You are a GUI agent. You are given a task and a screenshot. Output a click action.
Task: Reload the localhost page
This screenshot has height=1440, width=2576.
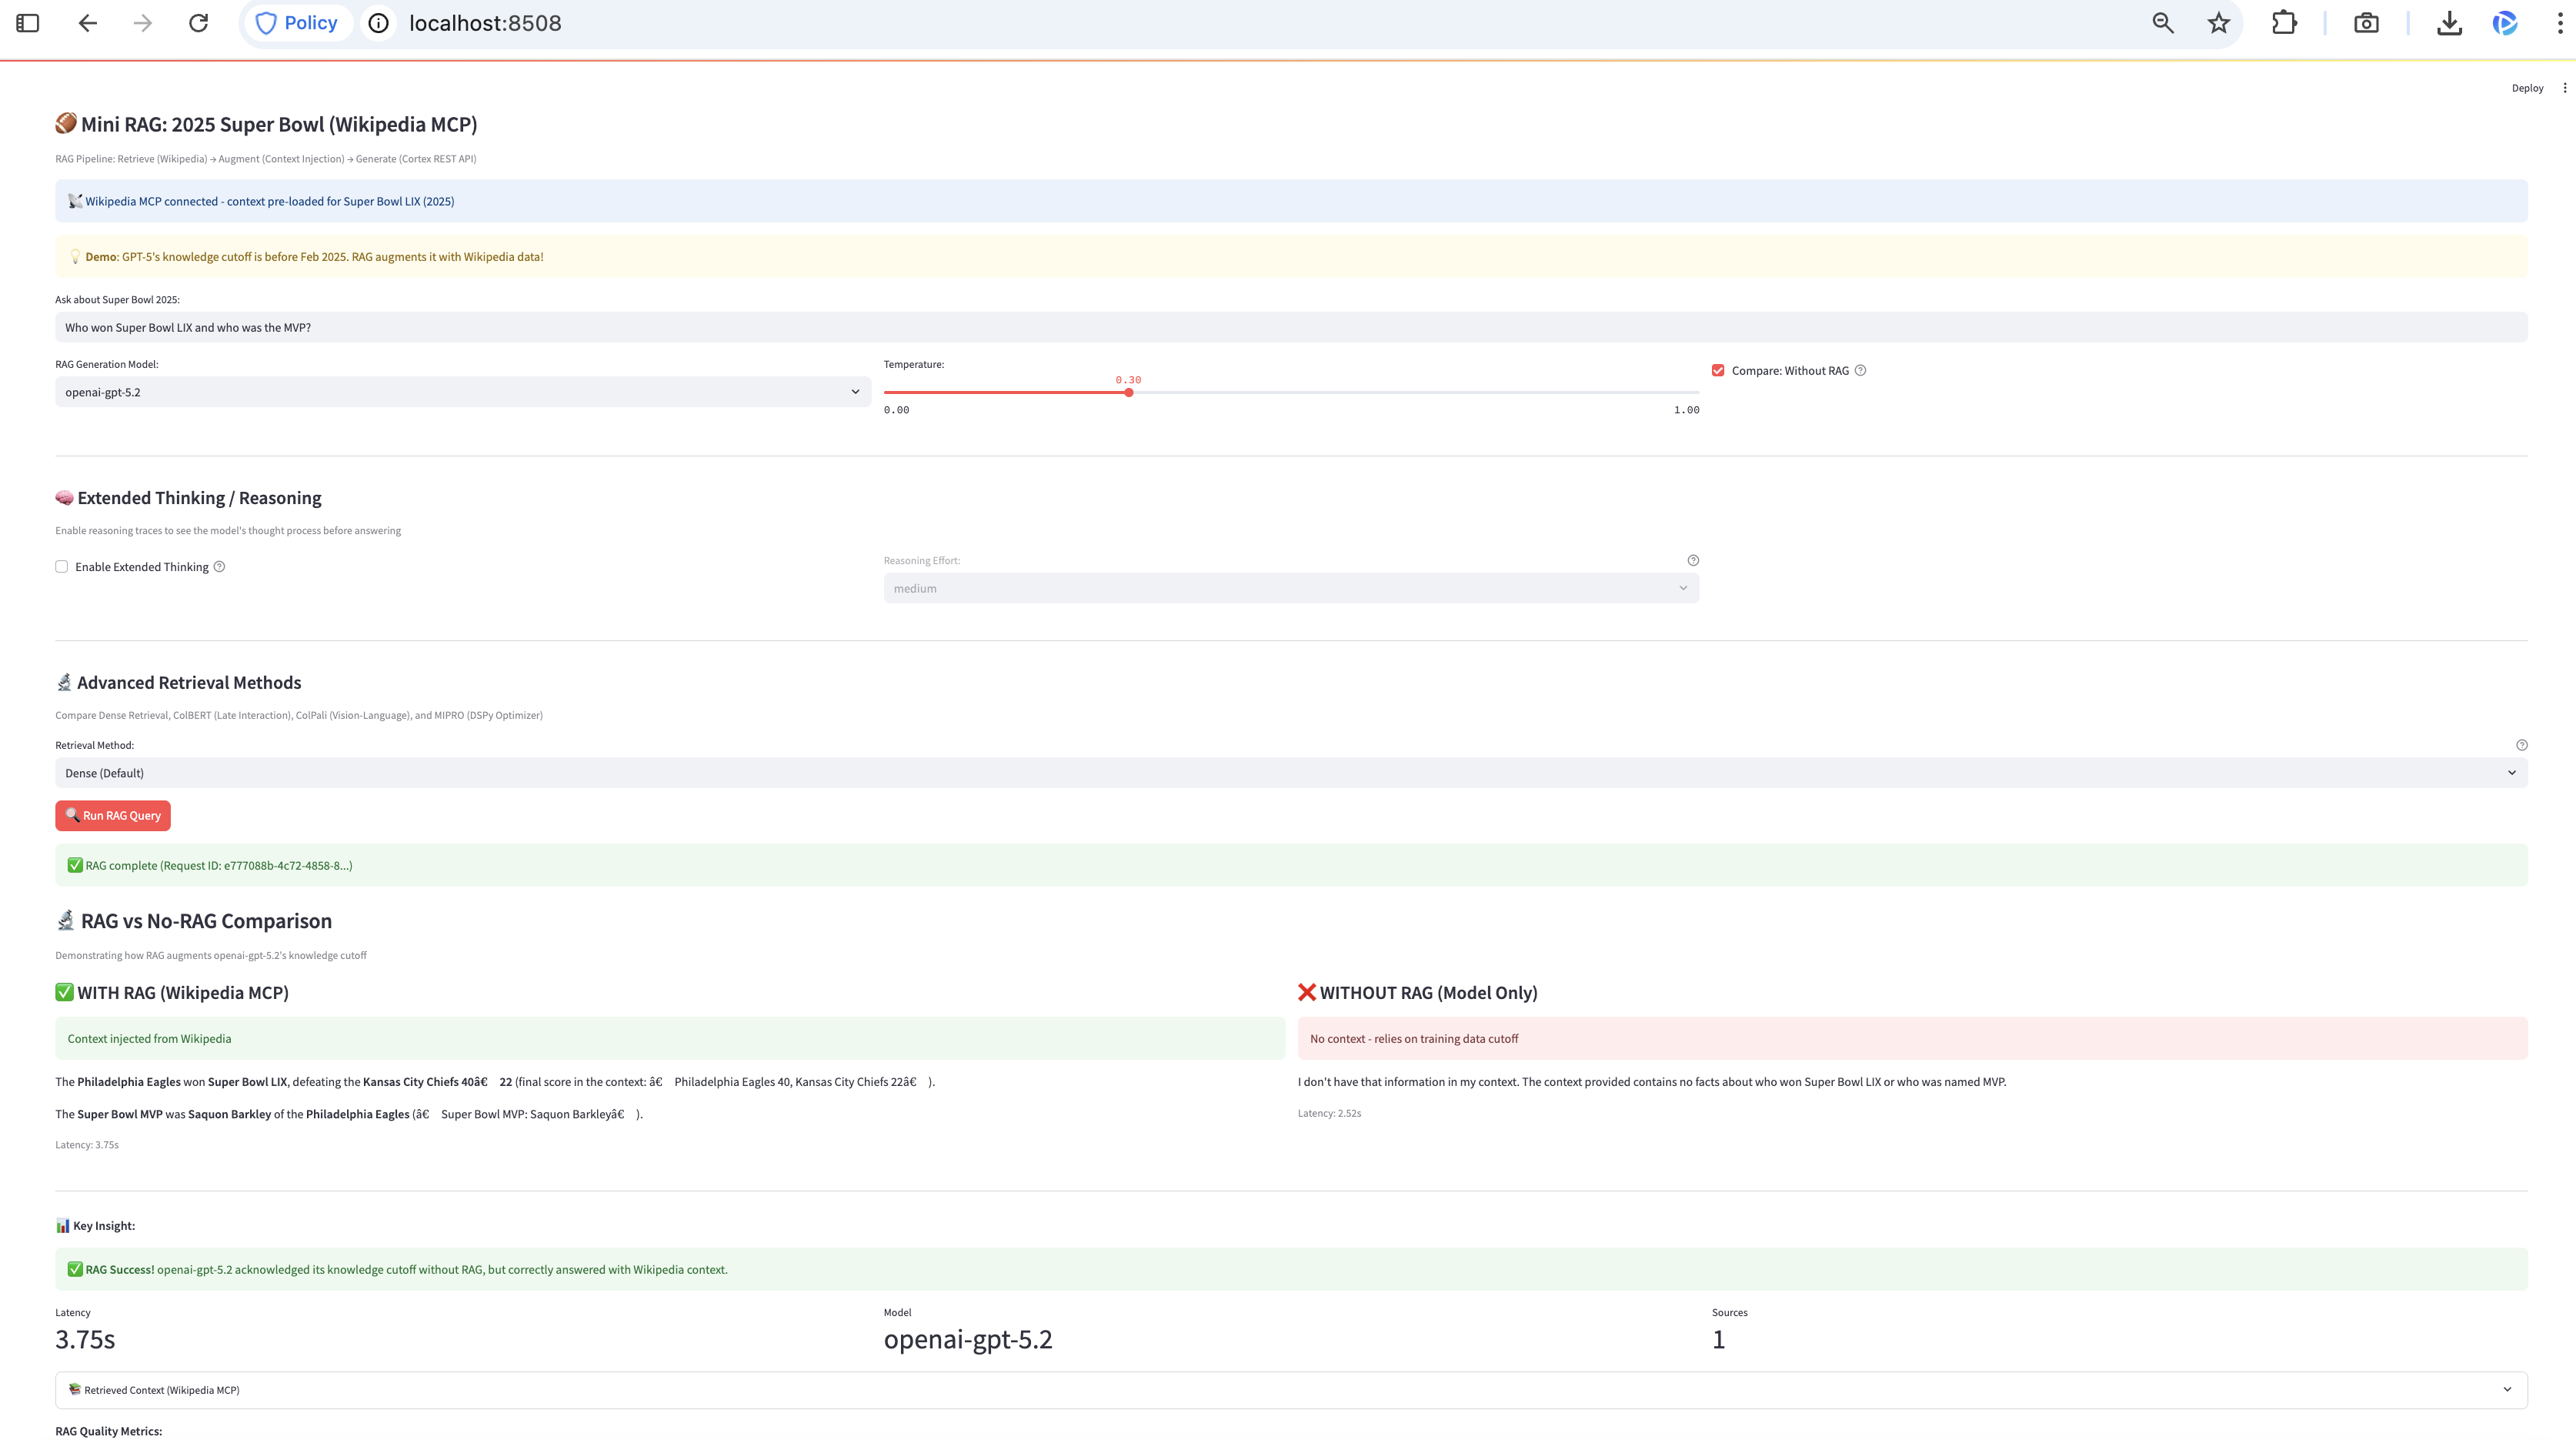198,23
